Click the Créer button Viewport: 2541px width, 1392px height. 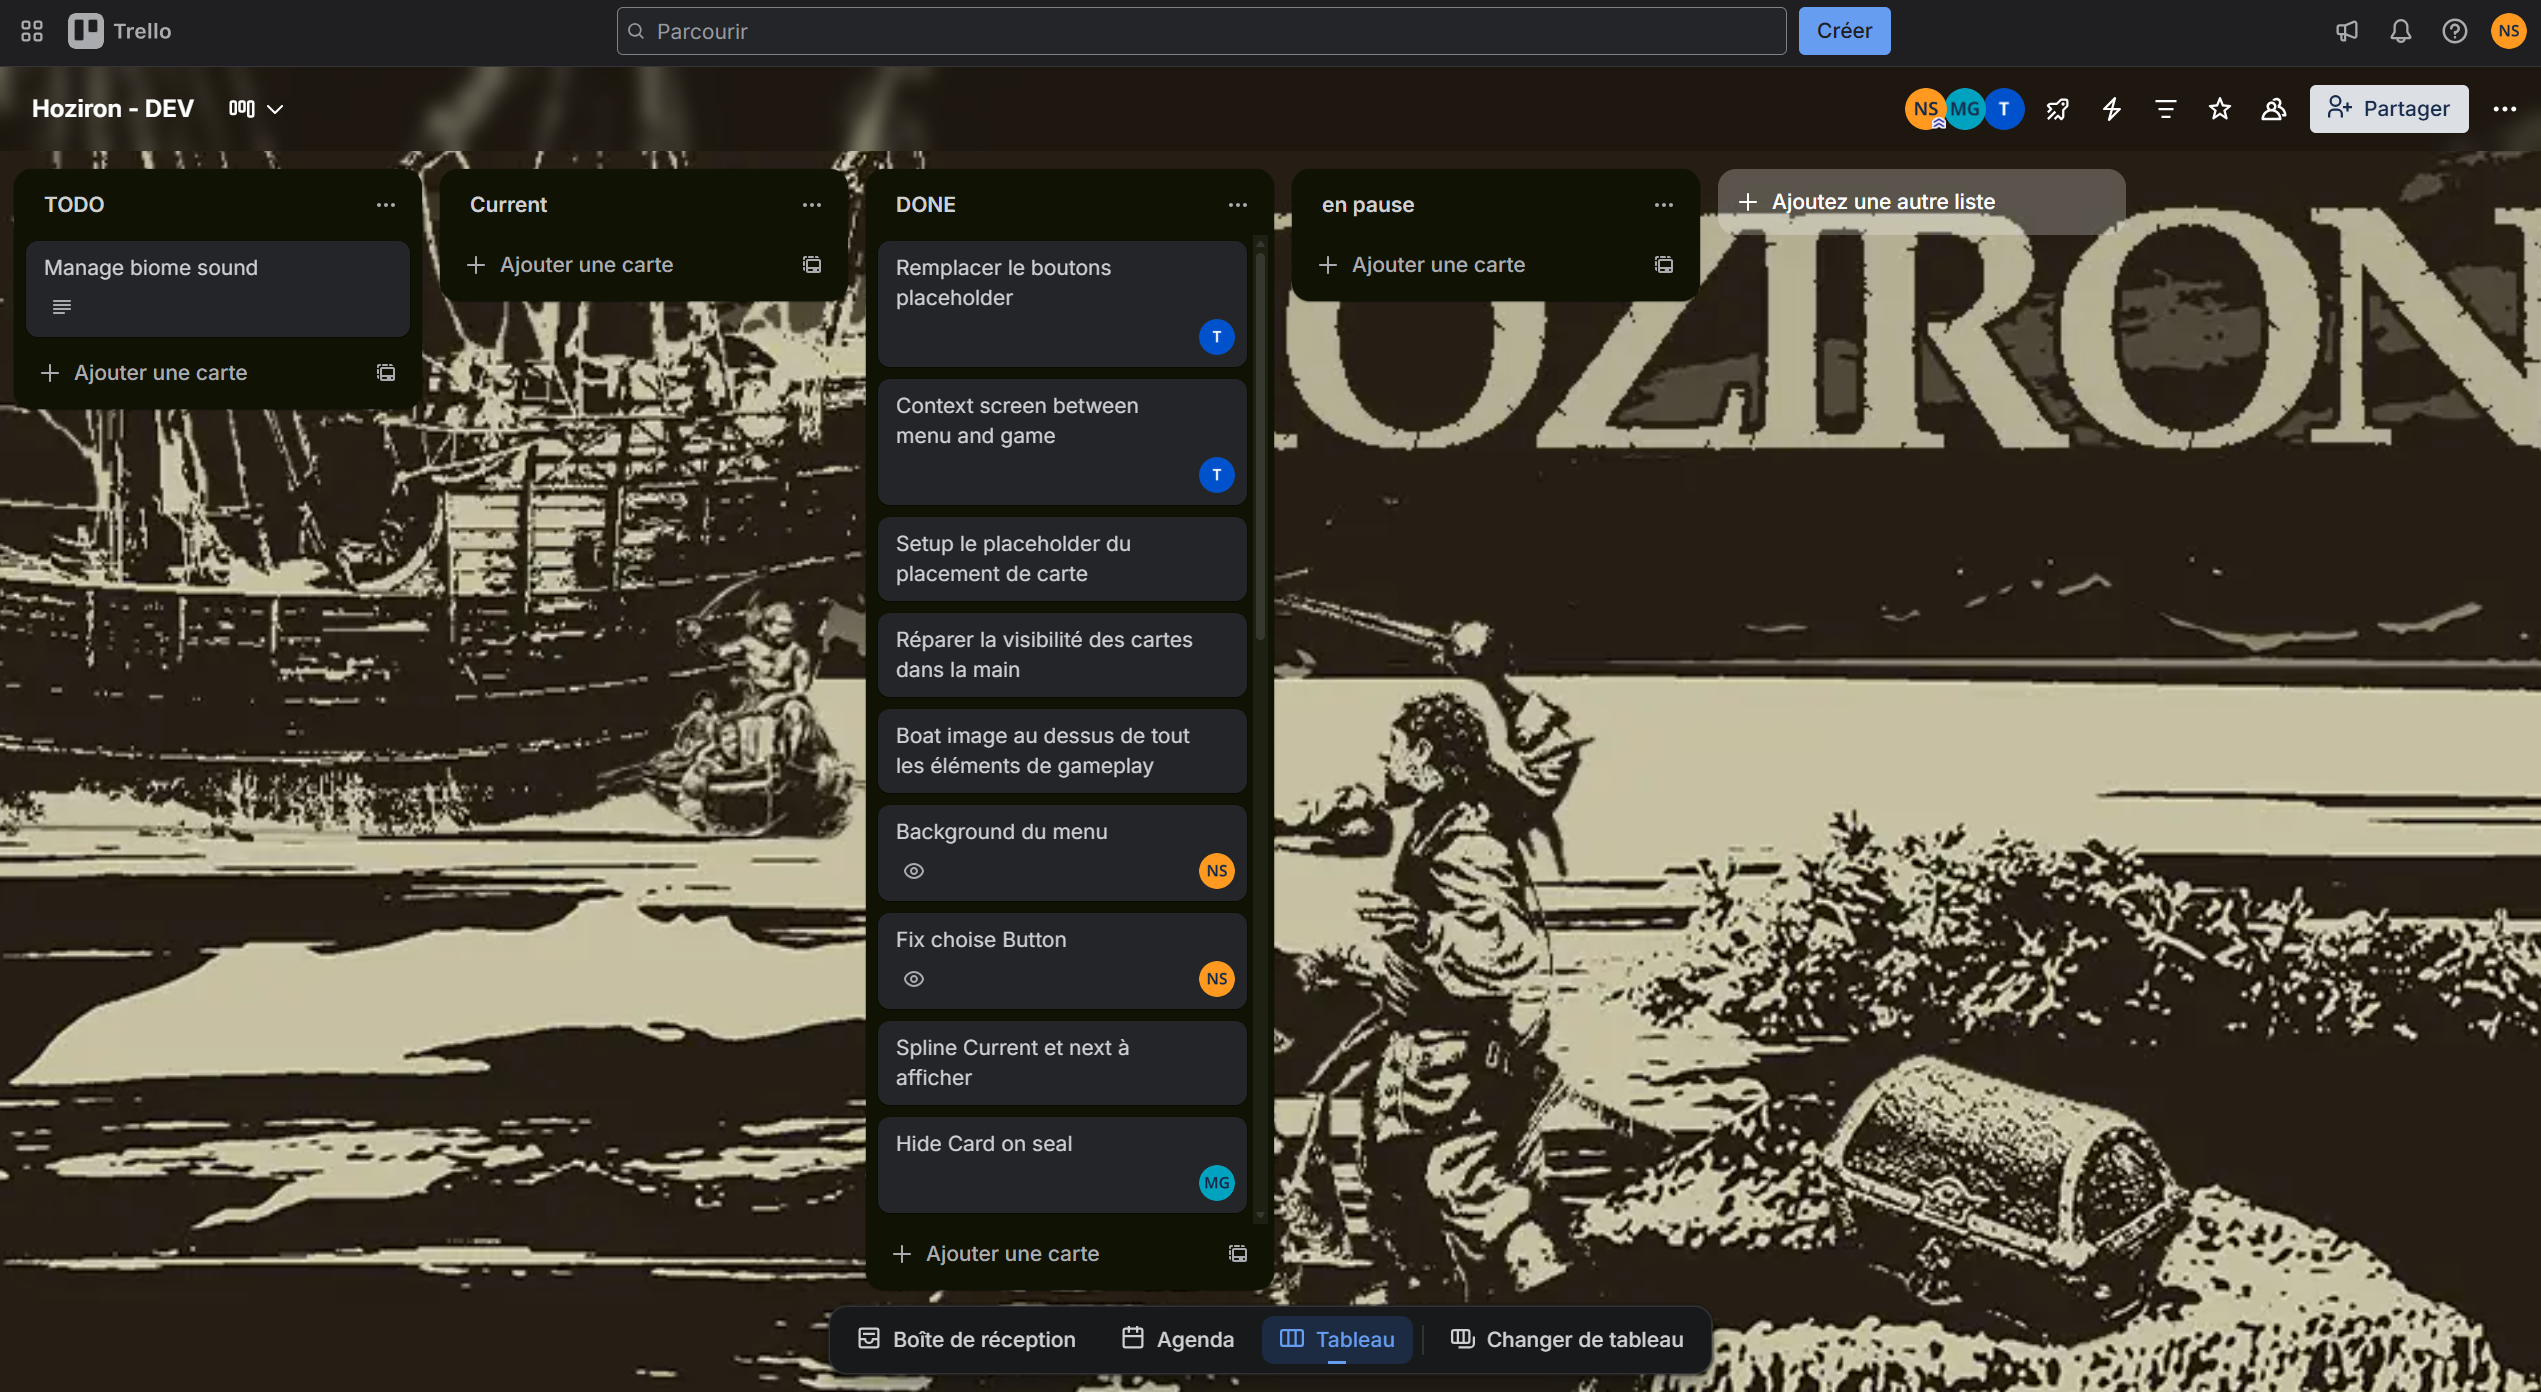[1844, 30]
